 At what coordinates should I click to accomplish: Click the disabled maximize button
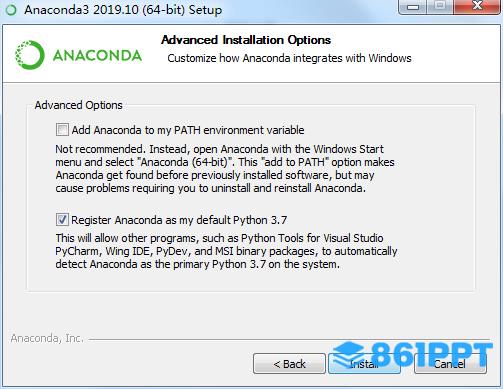(440, 7)
